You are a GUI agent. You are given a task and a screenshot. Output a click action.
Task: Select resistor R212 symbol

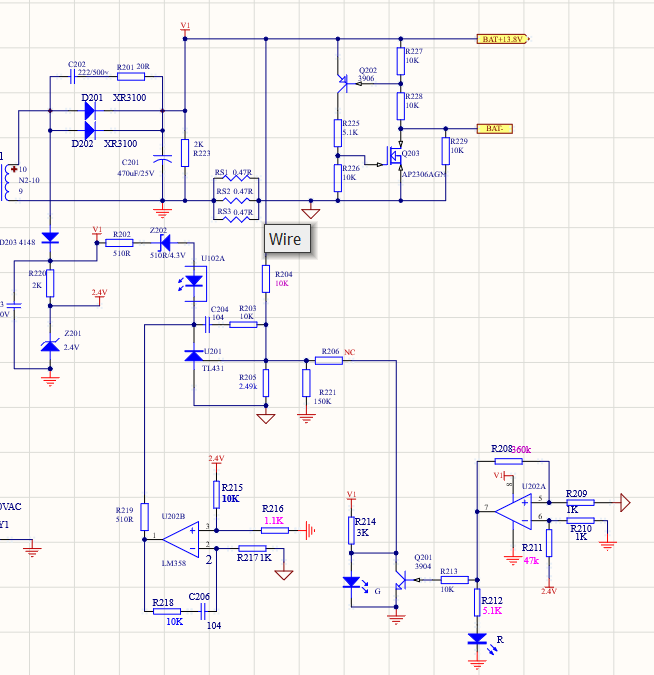[x=477, y=602]
